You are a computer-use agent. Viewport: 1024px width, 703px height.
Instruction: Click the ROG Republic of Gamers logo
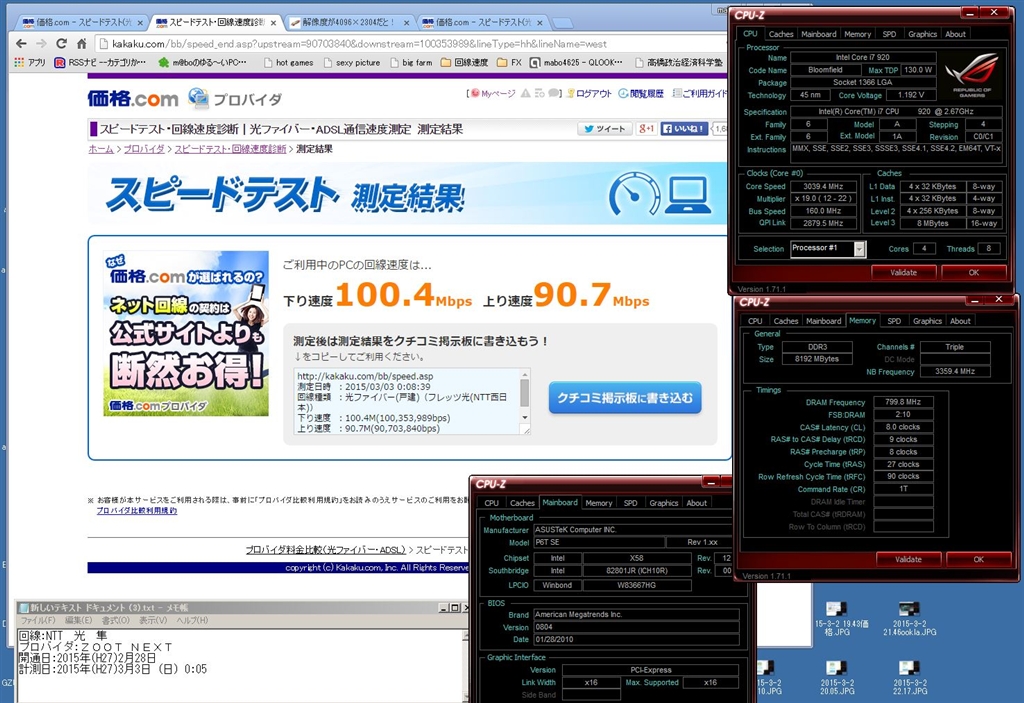point(972,75)
